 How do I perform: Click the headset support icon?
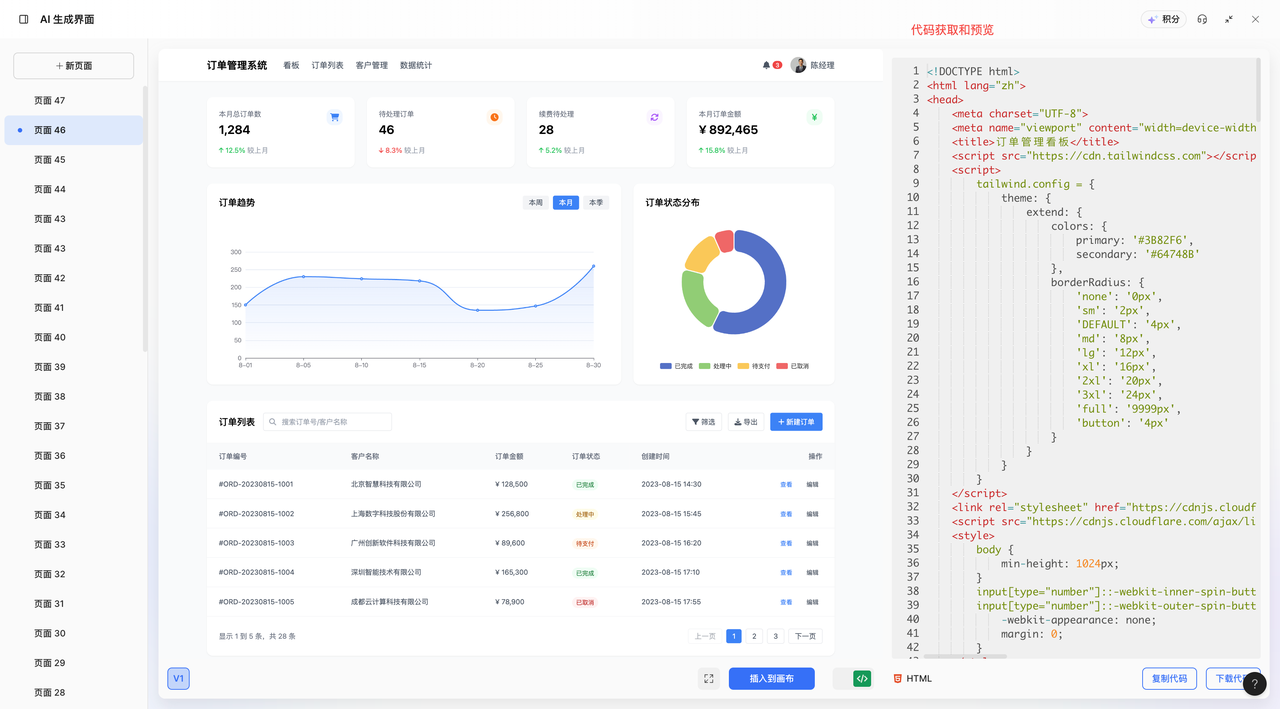(1202, 19)
